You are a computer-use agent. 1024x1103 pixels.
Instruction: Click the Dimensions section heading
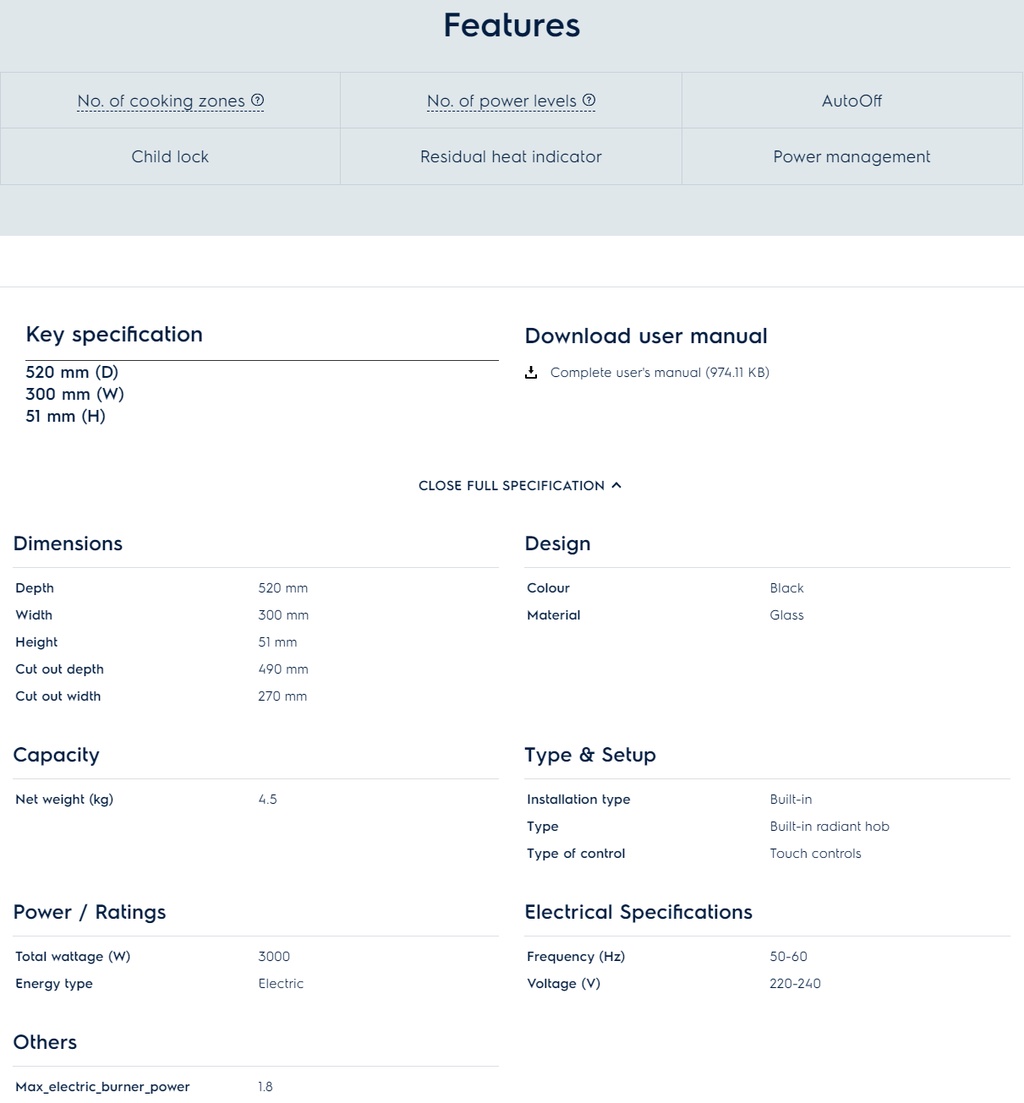pyautogui.click(x=68, y=544)
